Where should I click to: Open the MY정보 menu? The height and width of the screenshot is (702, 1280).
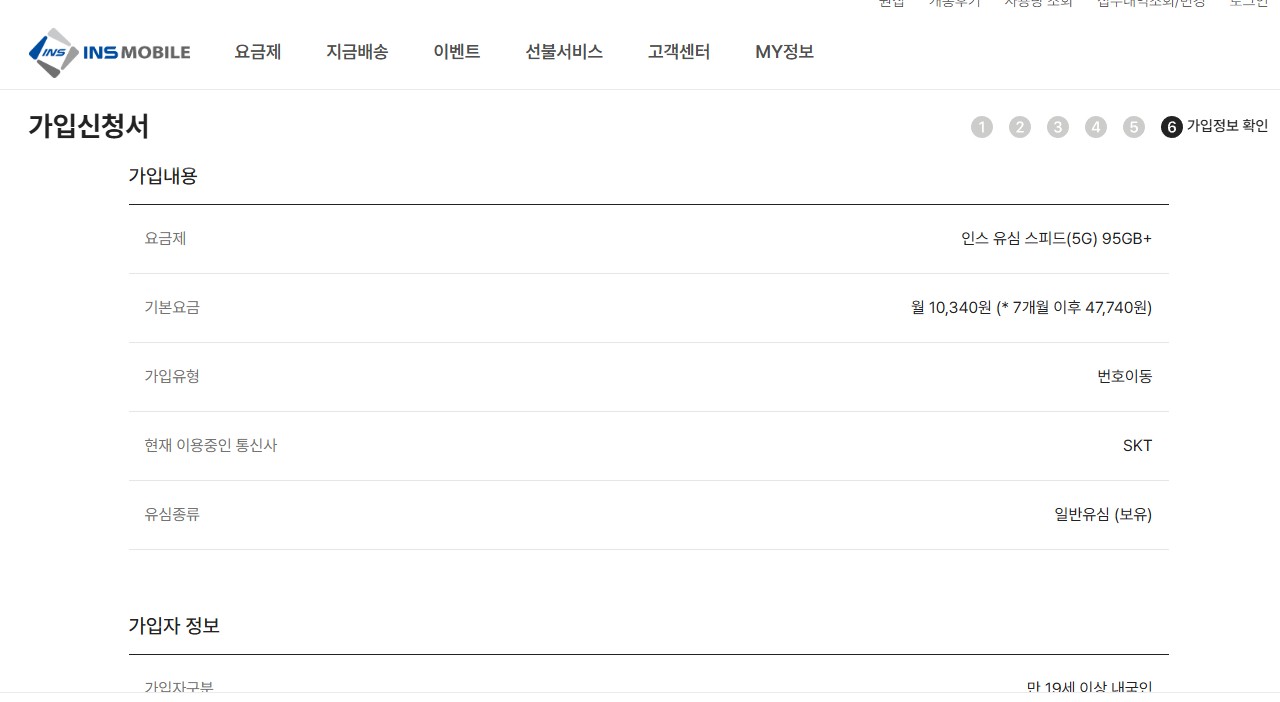point(785,52)
